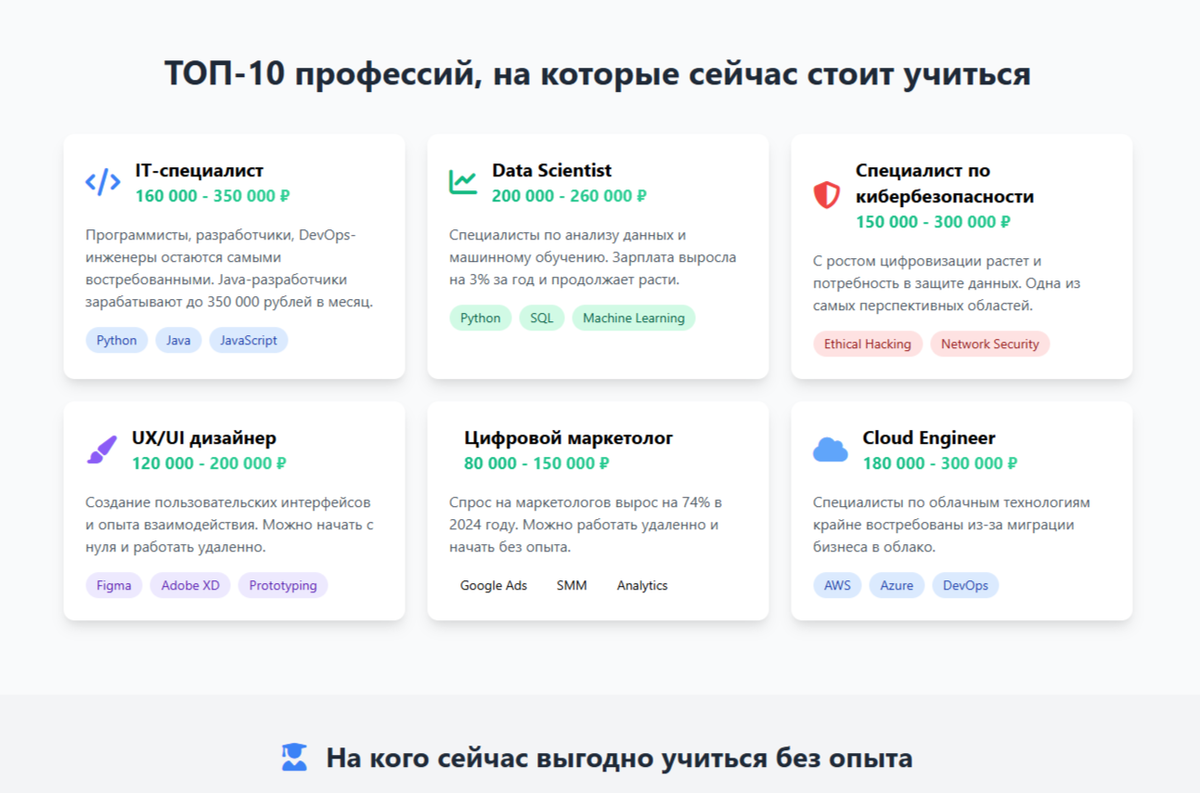Image resolution: width=1200 pixels, height=793 pixels.
Task: Click the AWS tag on Cloud Engineer card
Action: pyautogui.click(x=837, y=585)
